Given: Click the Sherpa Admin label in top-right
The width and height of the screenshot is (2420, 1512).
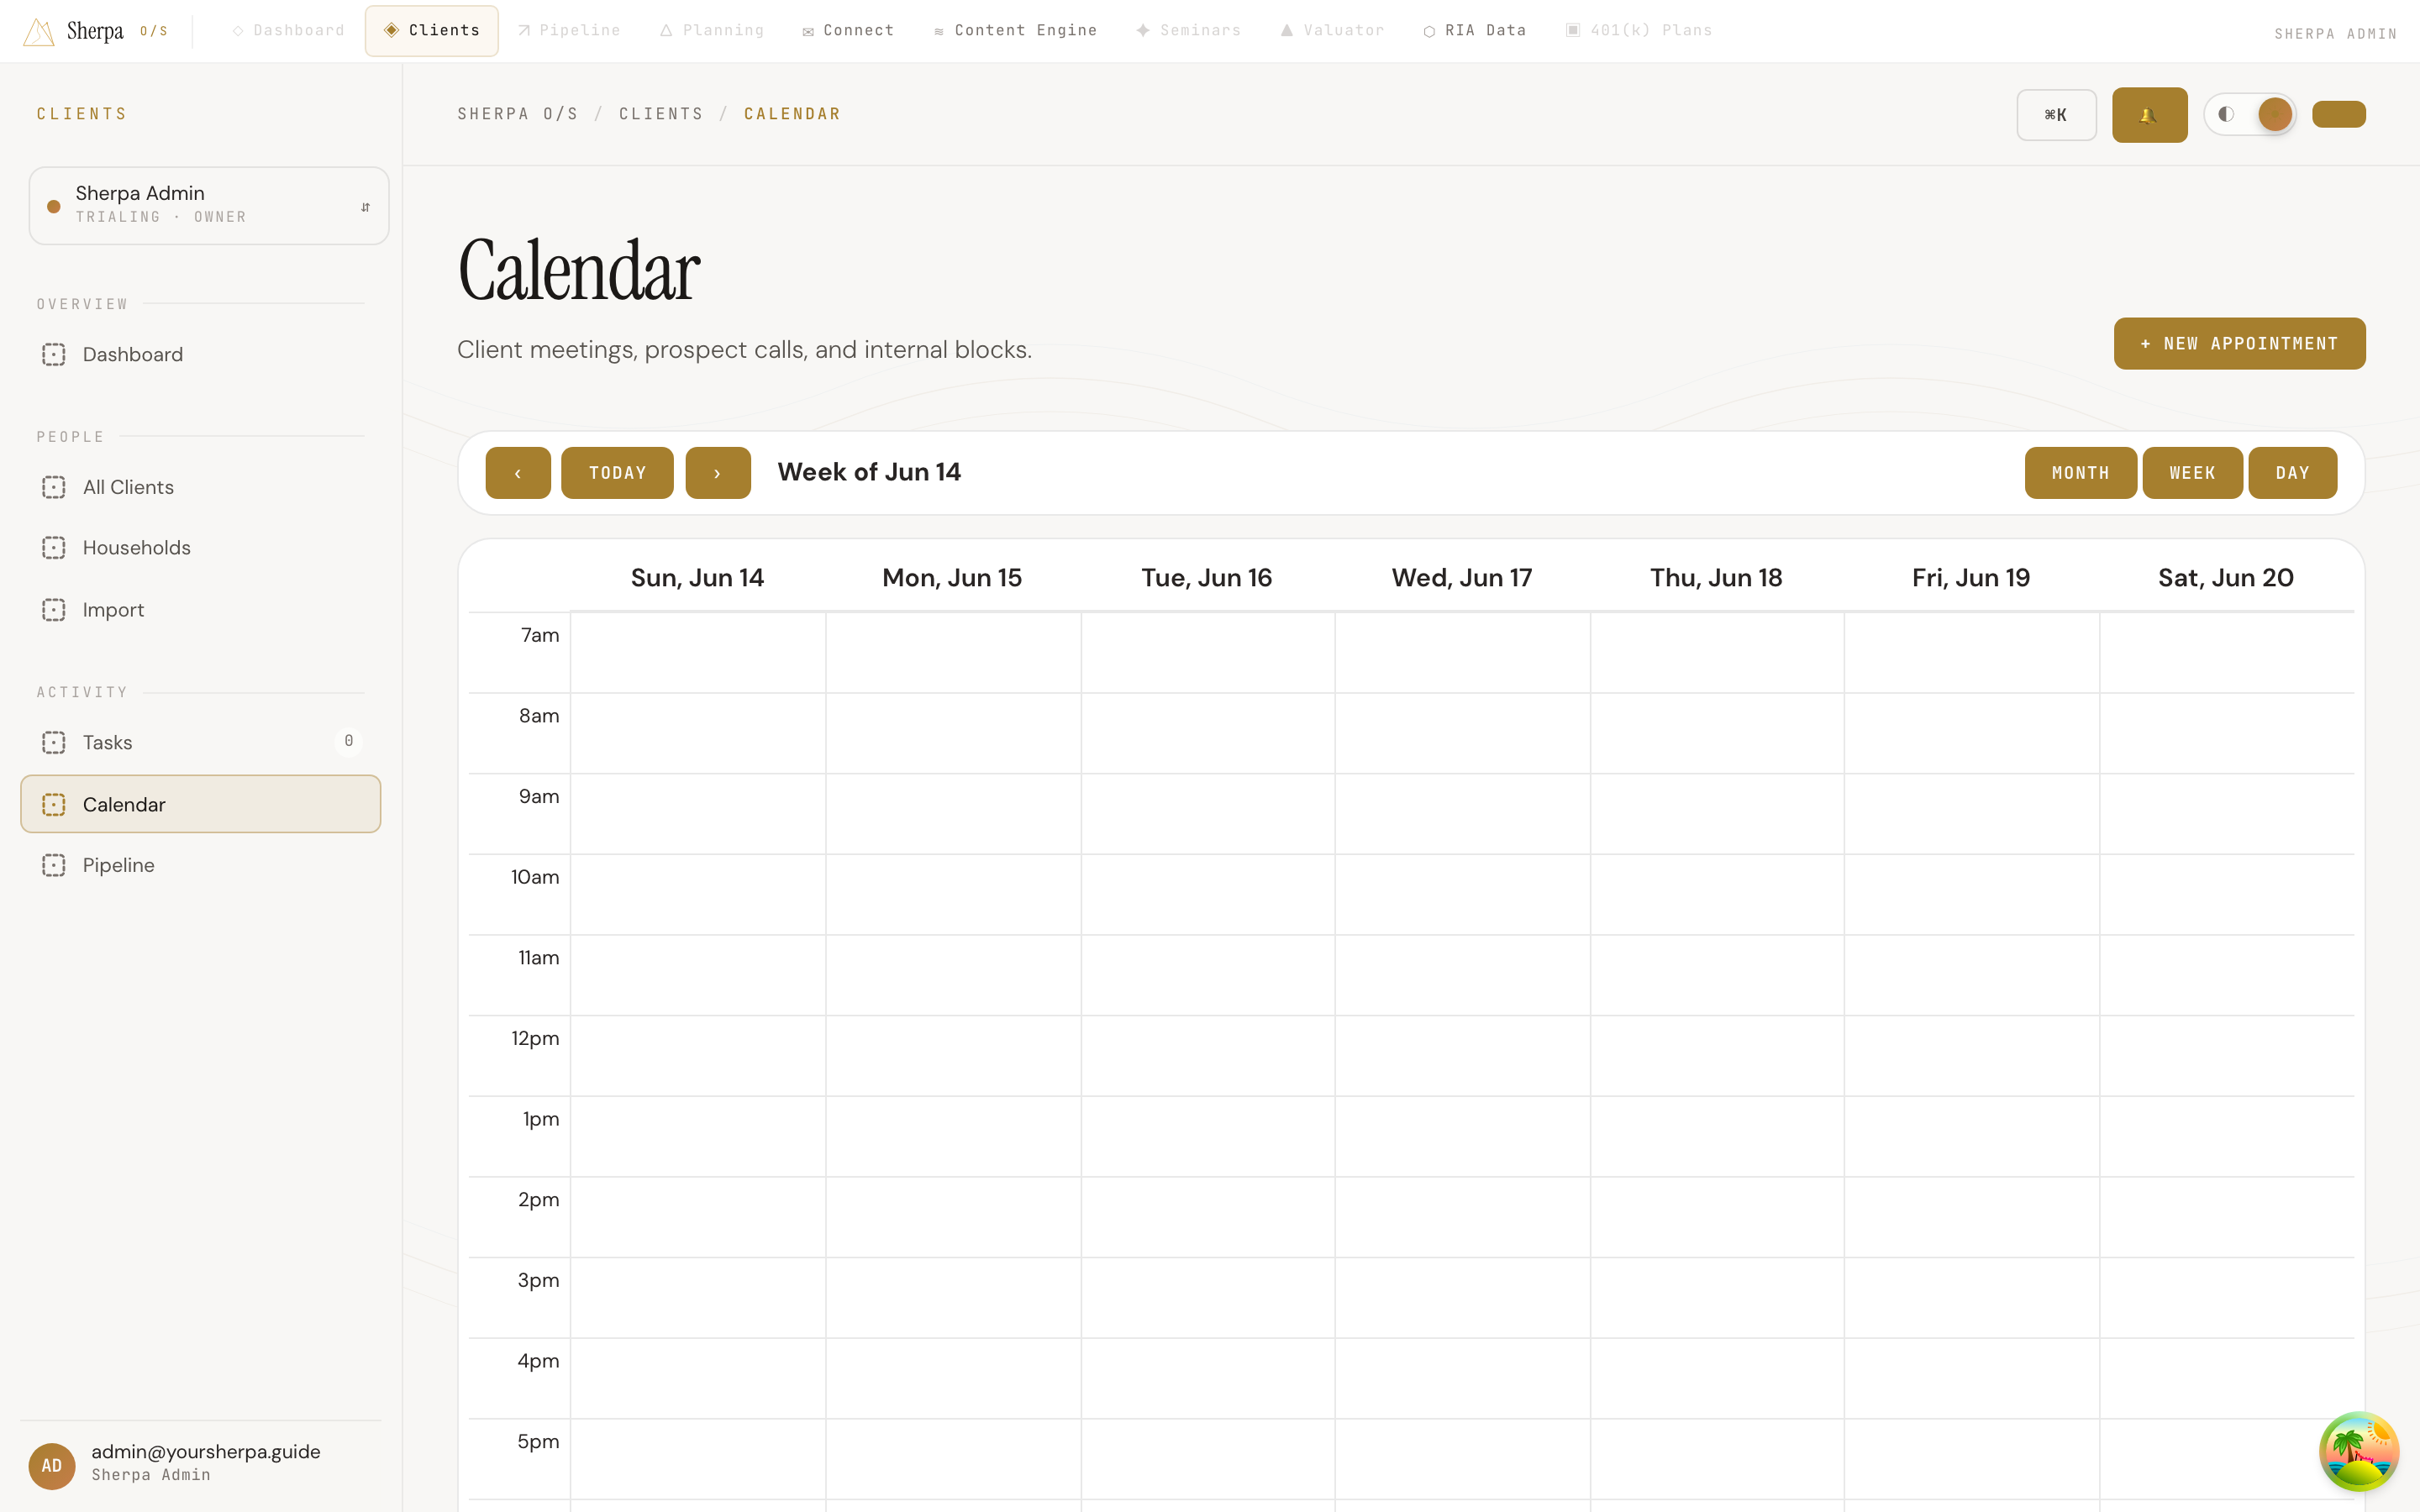Looking at the screenshot, I should 2335,34.
